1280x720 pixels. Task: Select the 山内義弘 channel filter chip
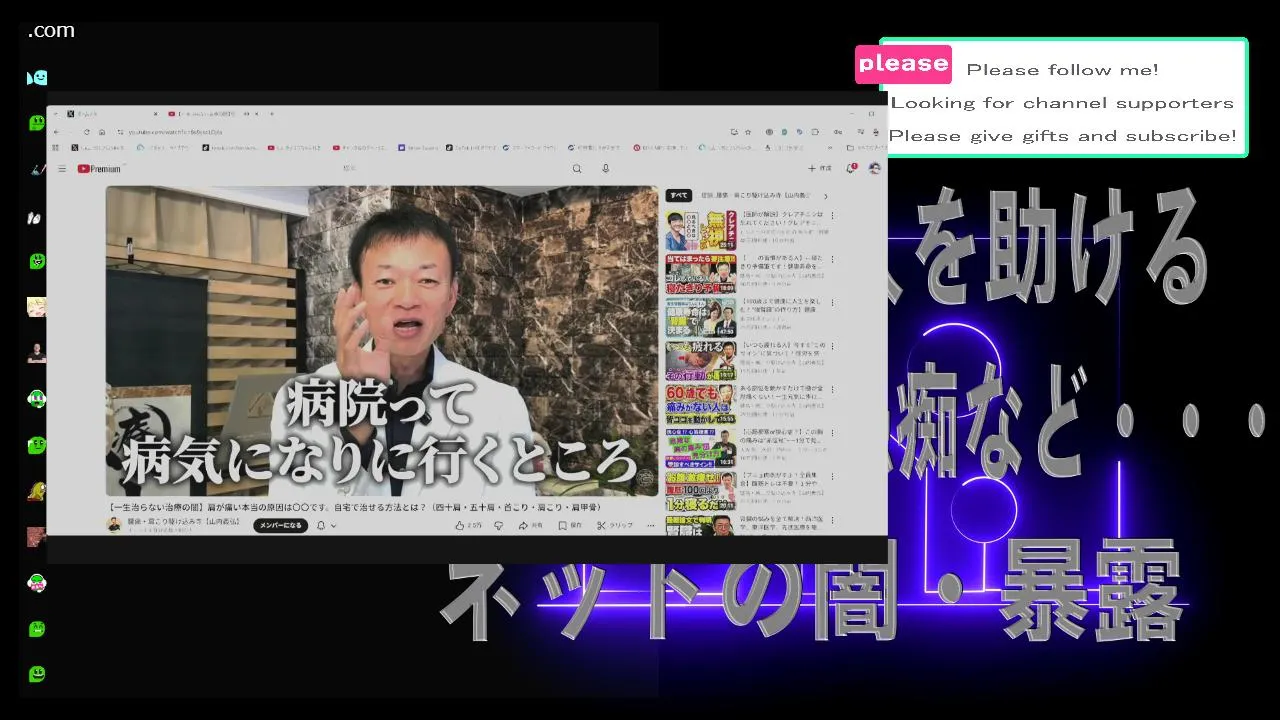pyautogui.click(x=758, y=195)
